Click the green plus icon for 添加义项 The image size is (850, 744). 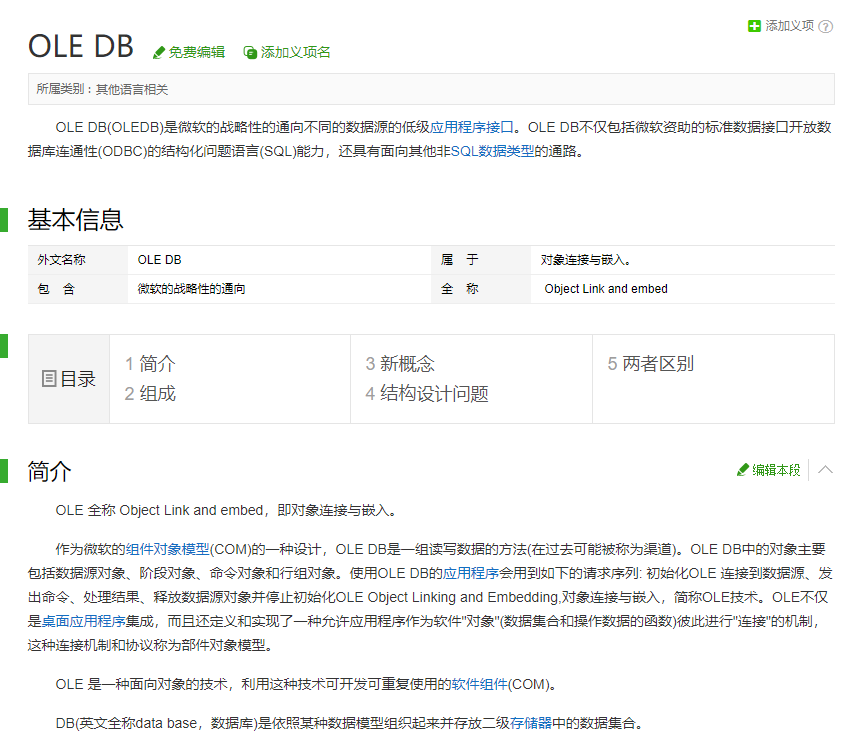click(754, 26)
